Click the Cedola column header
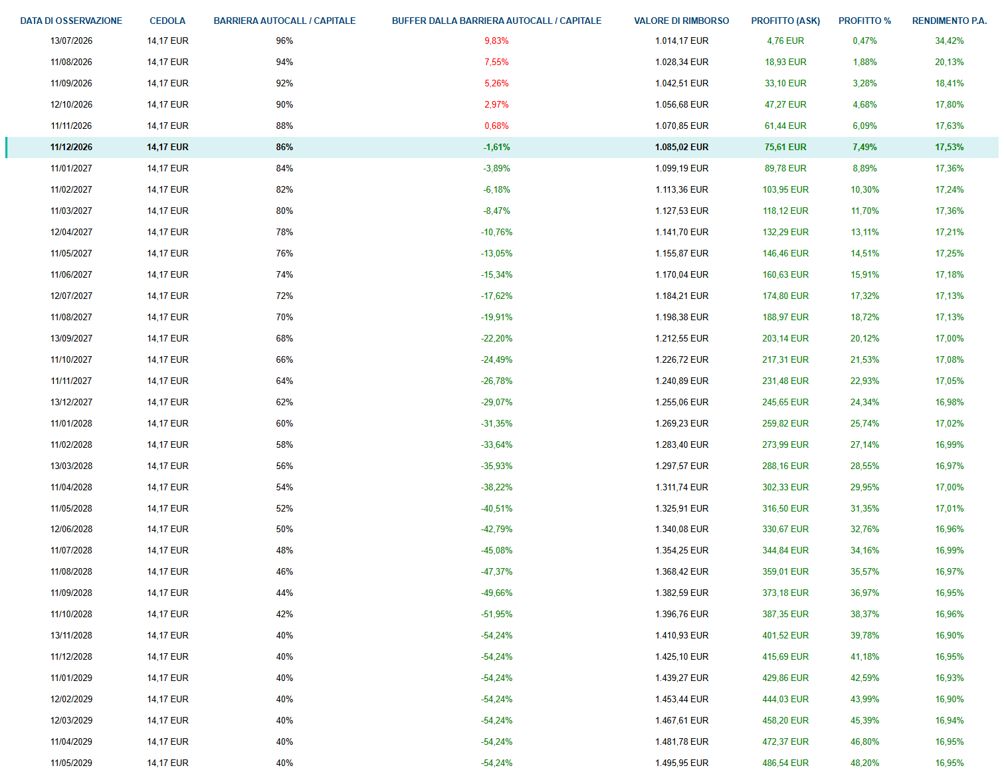The width and height of the screenshot is (1004, 782). [167, 20]
